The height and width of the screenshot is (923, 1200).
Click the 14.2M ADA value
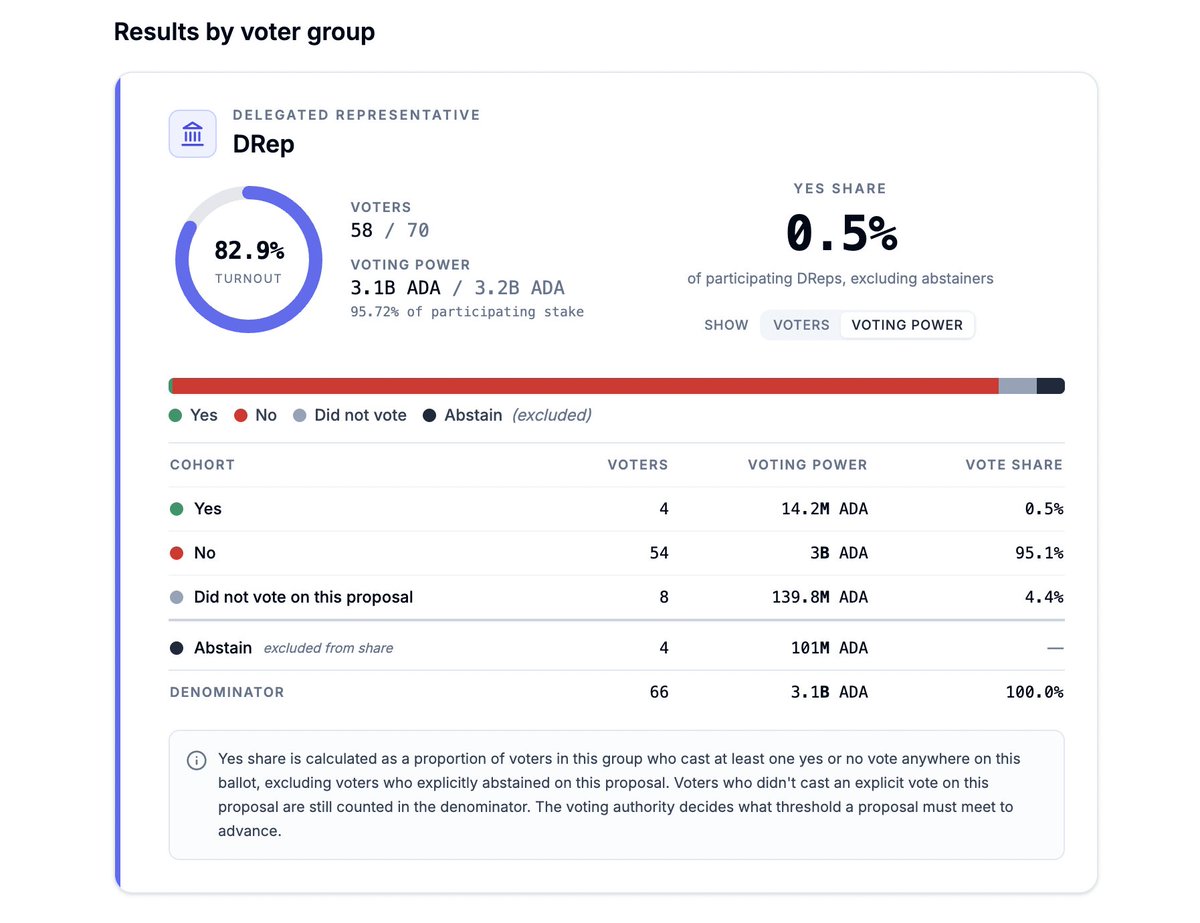[x=825, y=509]
